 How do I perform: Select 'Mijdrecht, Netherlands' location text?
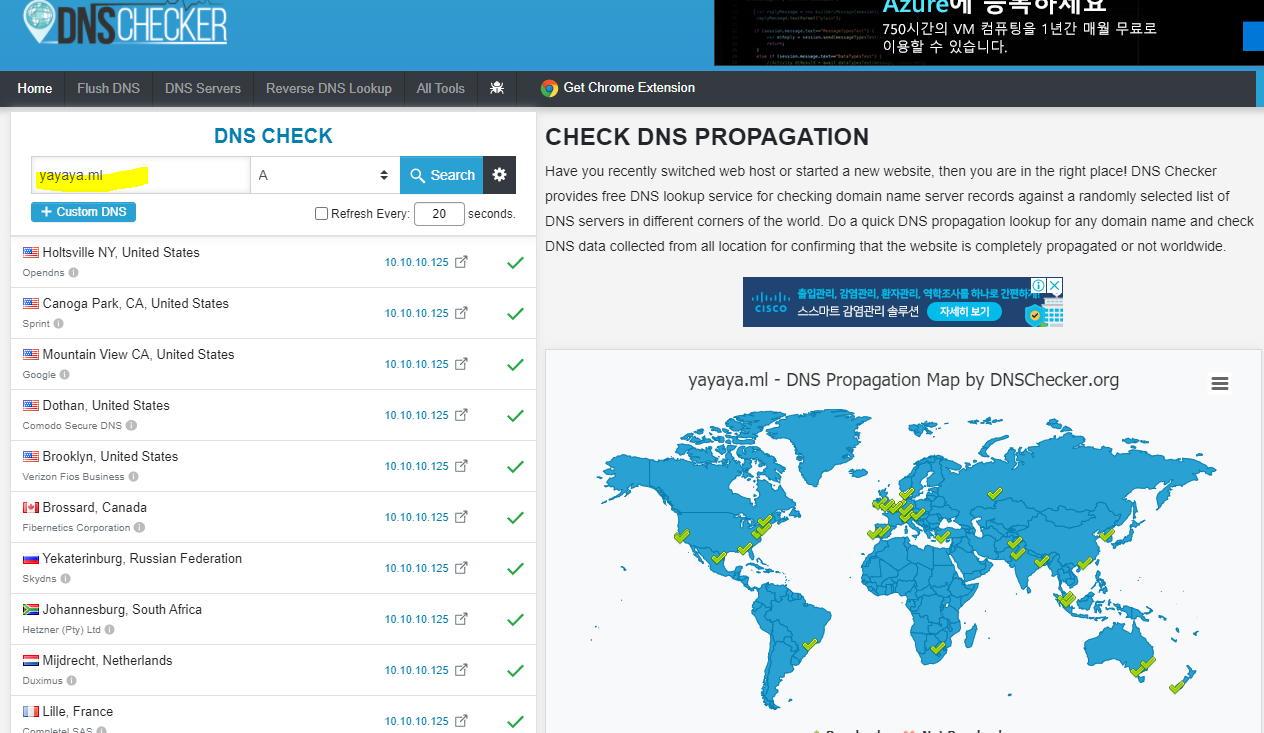point(108,660)
